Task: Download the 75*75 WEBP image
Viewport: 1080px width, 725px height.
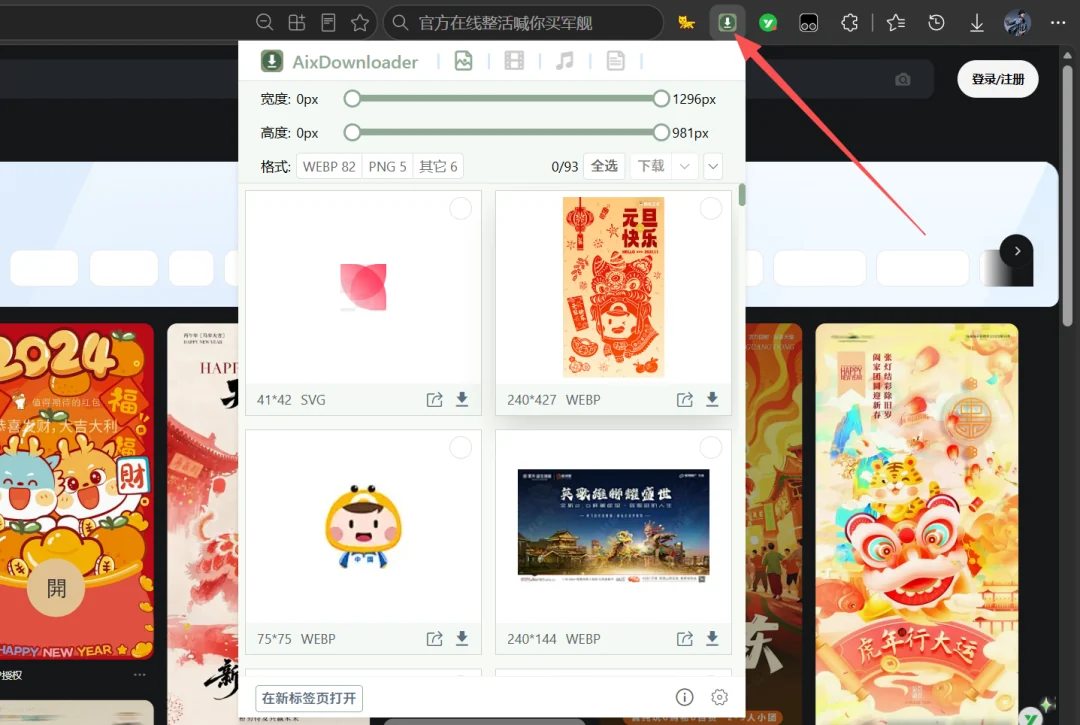Action: pyautogui.click(x=462, y=638)
